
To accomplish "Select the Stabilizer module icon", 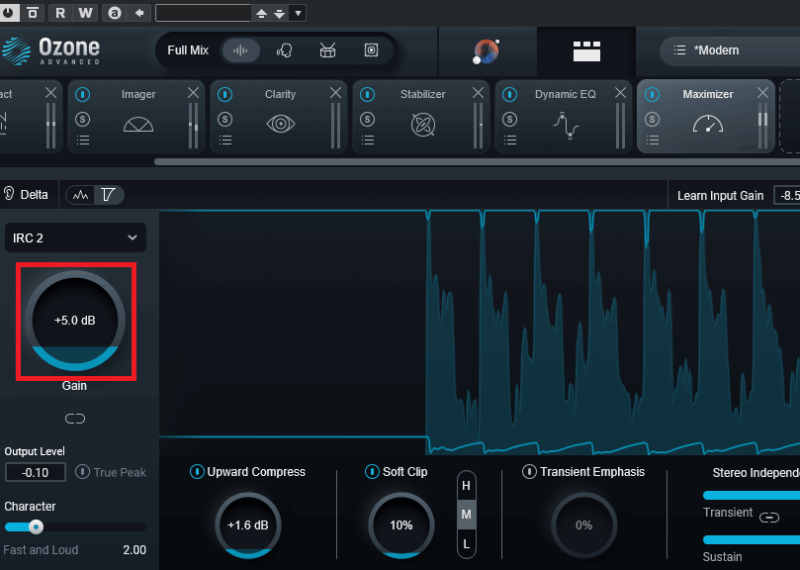I will click(x=423, y=125).
